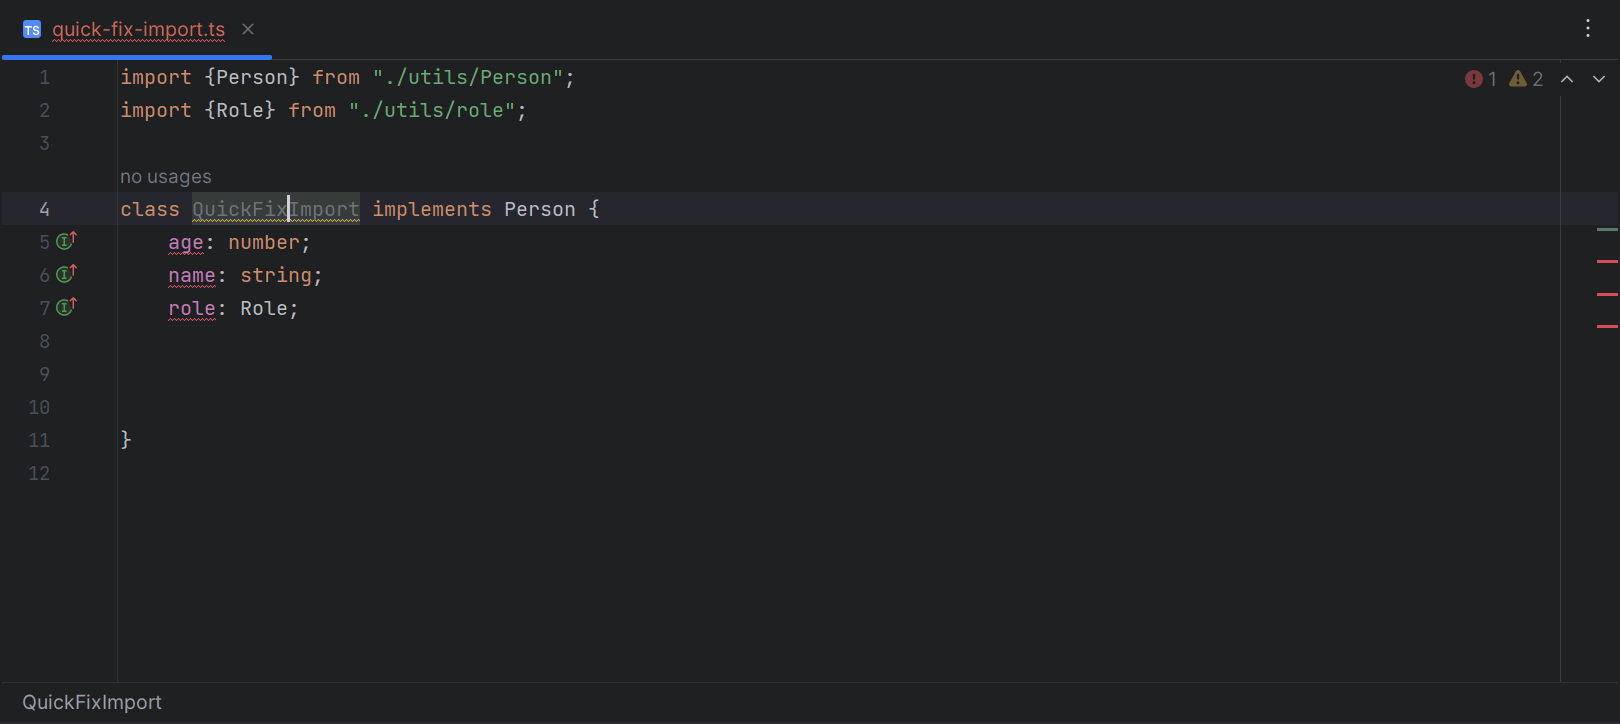
Task: Click the green stripe marker in scrollbar
Action: tap(1607, 229)
